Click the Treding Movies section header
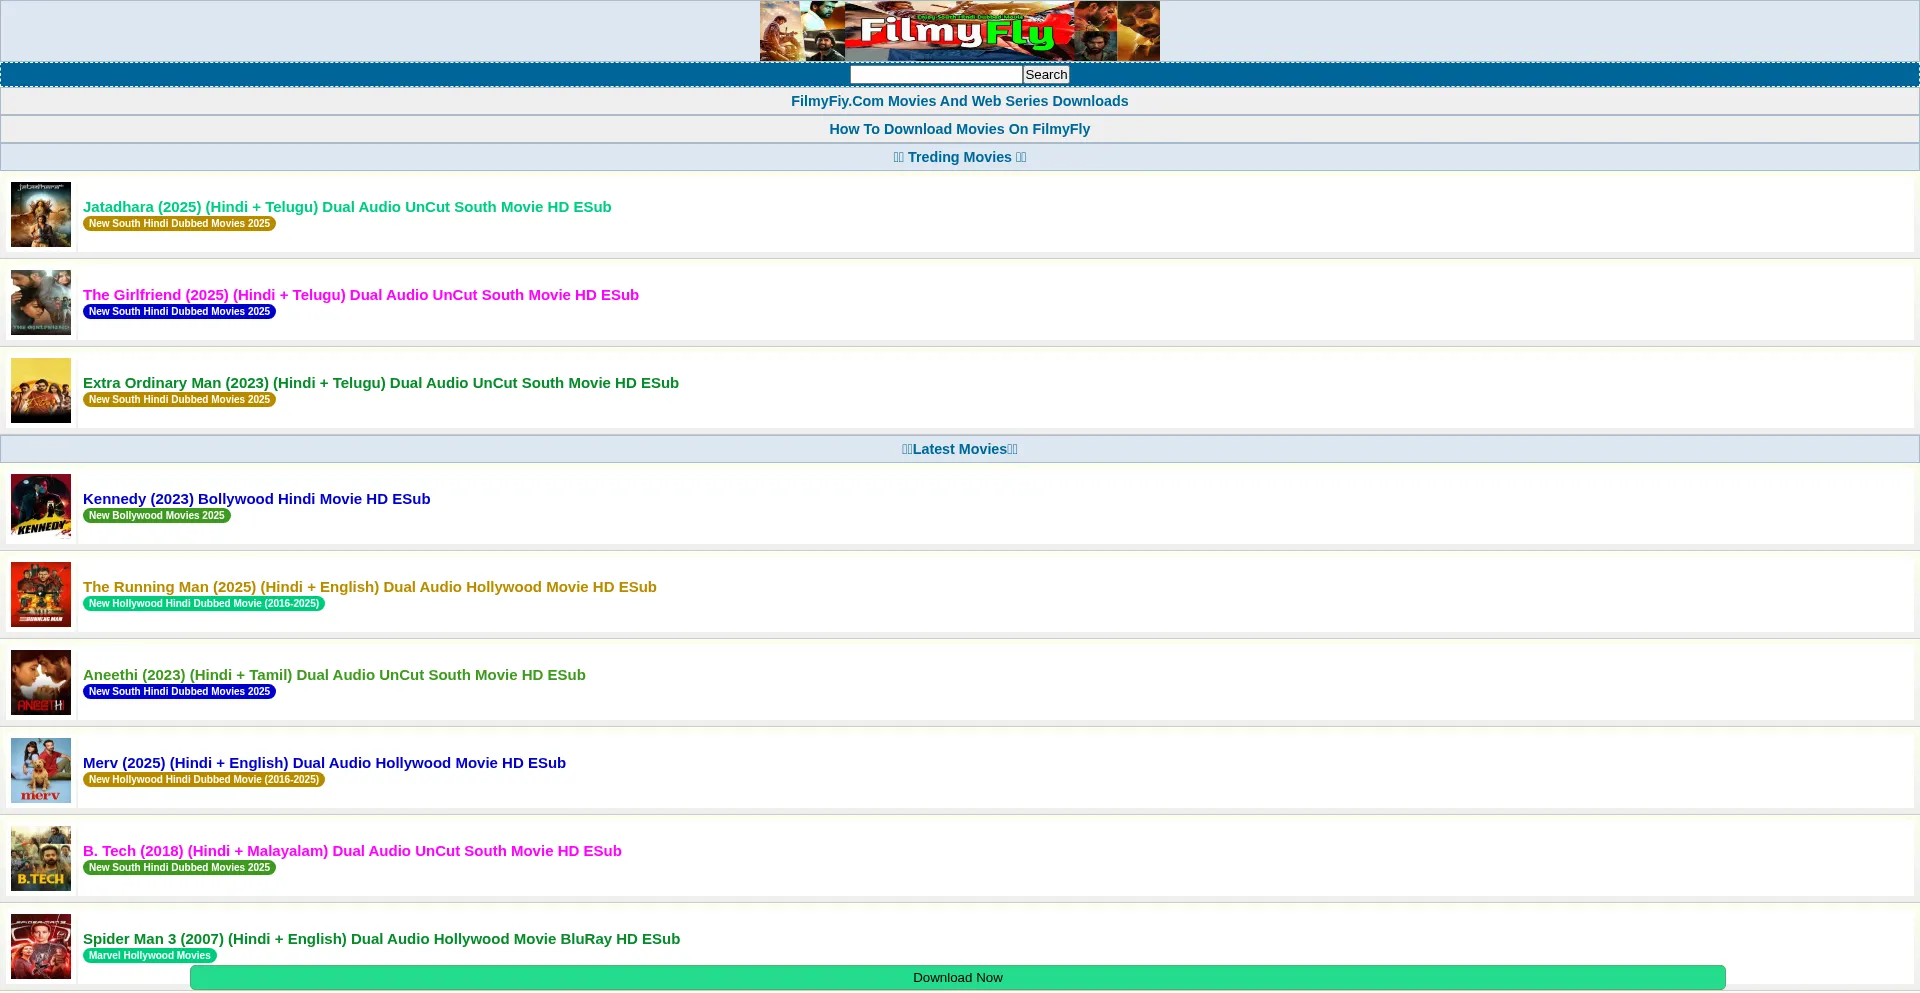This screenshot has height=993, width=1920. pyautogui.click(x=959, y=157)
